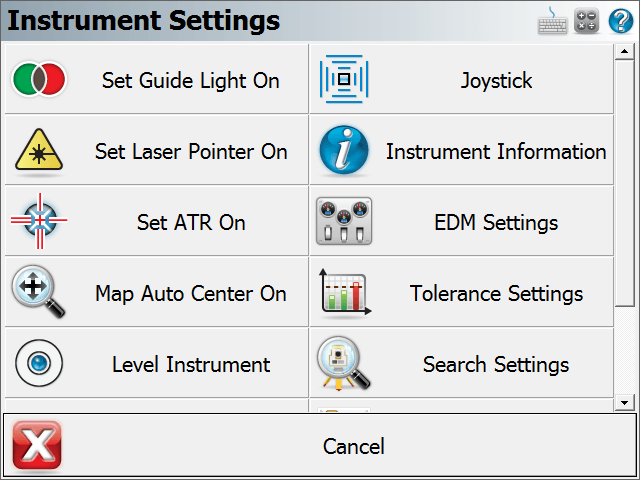
Task: Open the help question mark
Action: click(x=621, y=20)
